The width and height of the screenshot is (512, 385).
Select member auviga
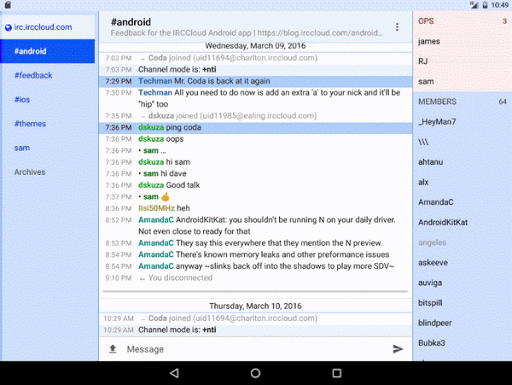point(462,283)
